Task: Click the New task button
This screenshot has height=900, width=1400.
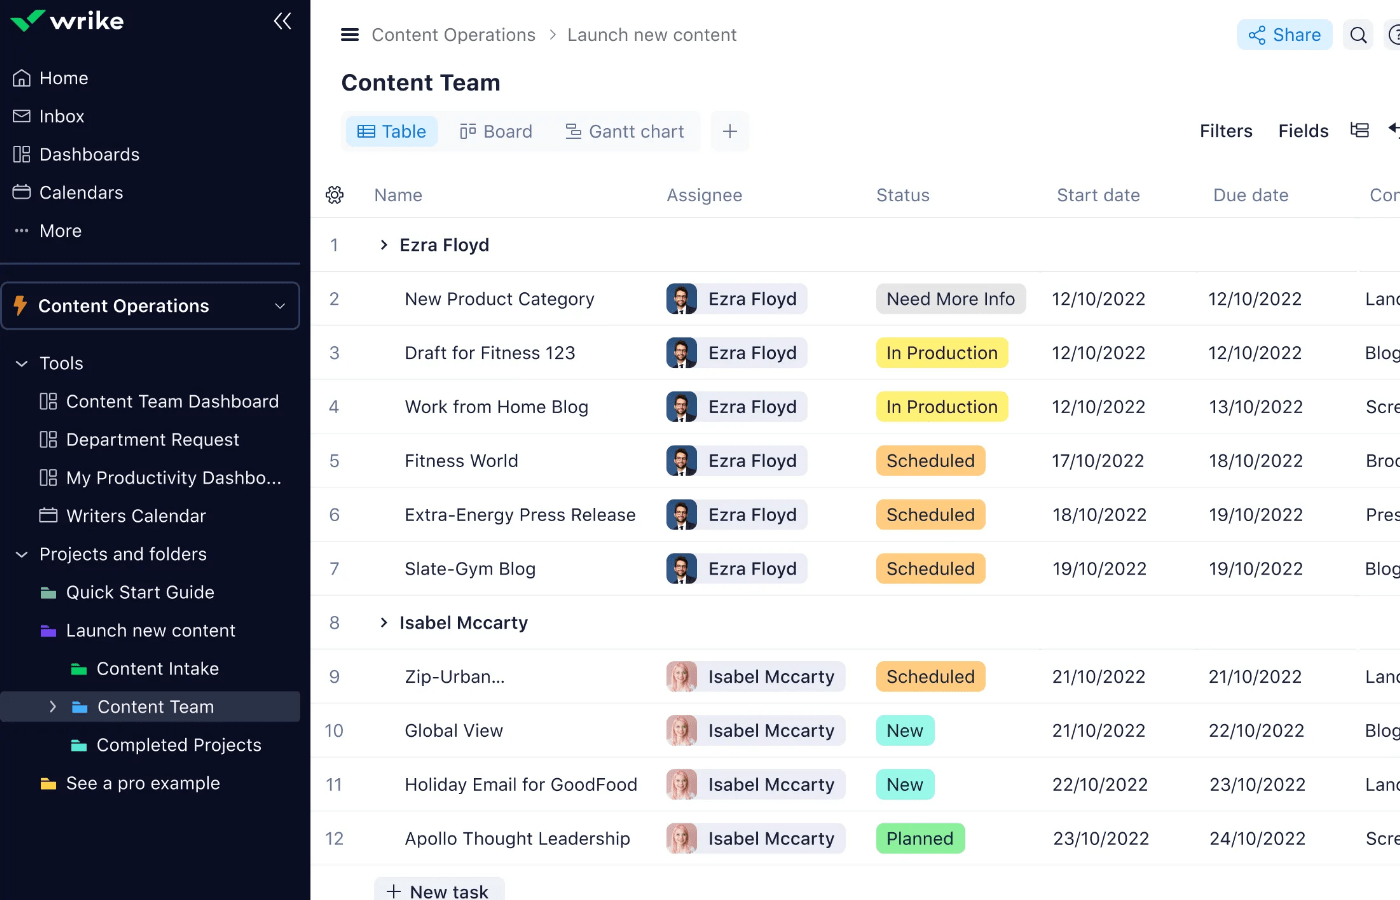Action: click(439, 890)
